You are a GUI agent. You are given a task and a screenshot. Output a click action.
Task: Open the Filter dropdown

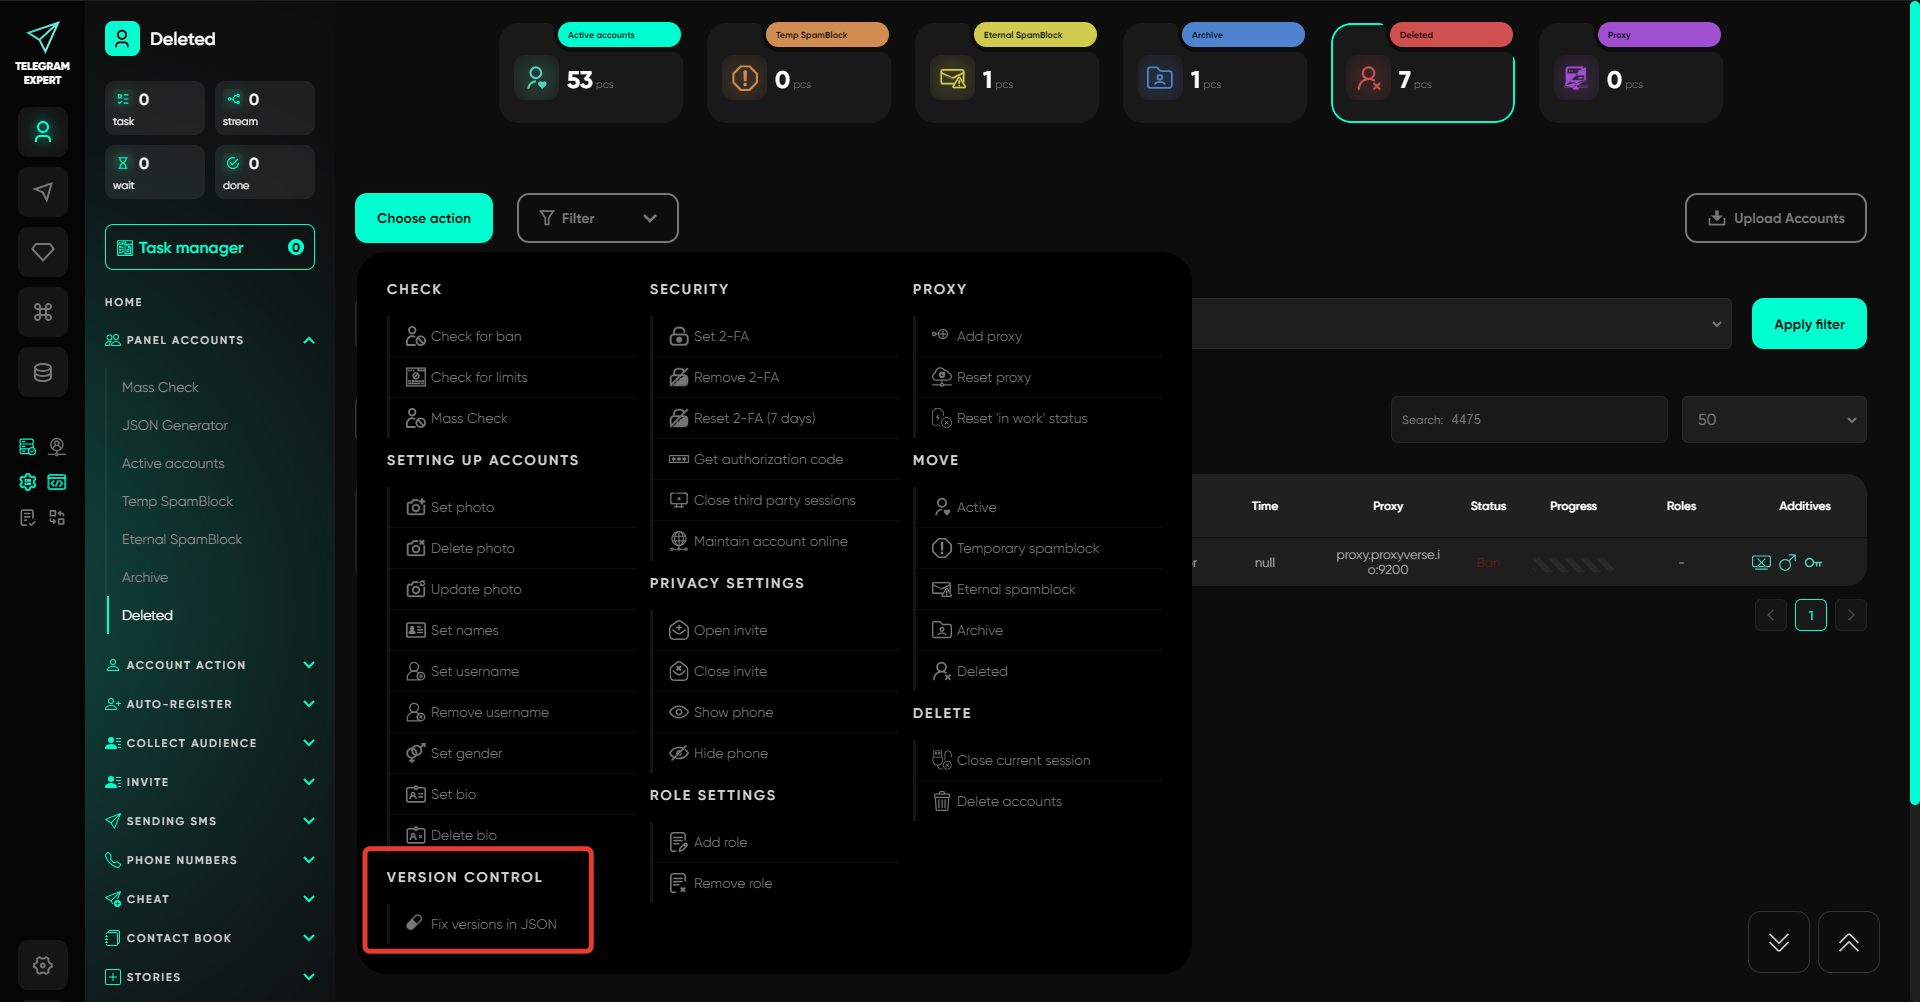[x=597, y=218]
